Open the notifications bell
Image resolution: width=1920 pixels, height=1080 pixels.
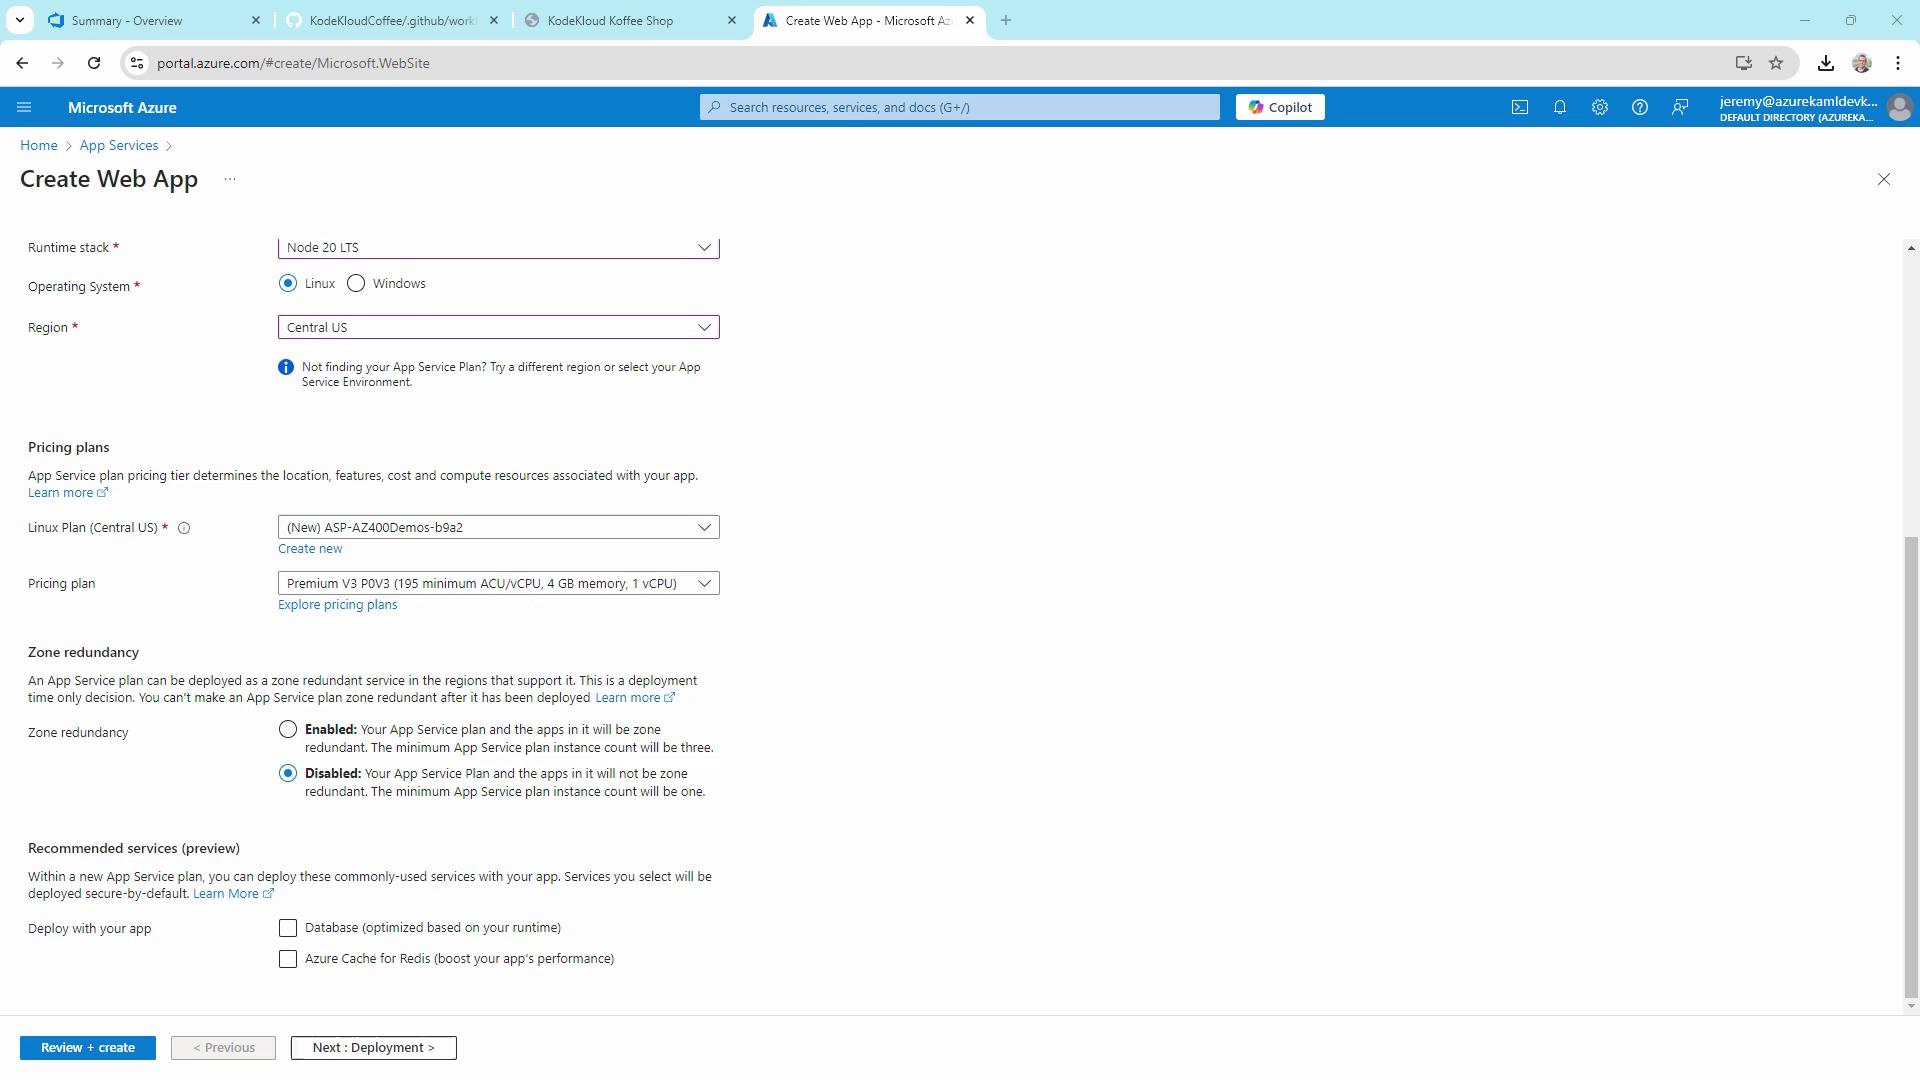click(1559, 107)
